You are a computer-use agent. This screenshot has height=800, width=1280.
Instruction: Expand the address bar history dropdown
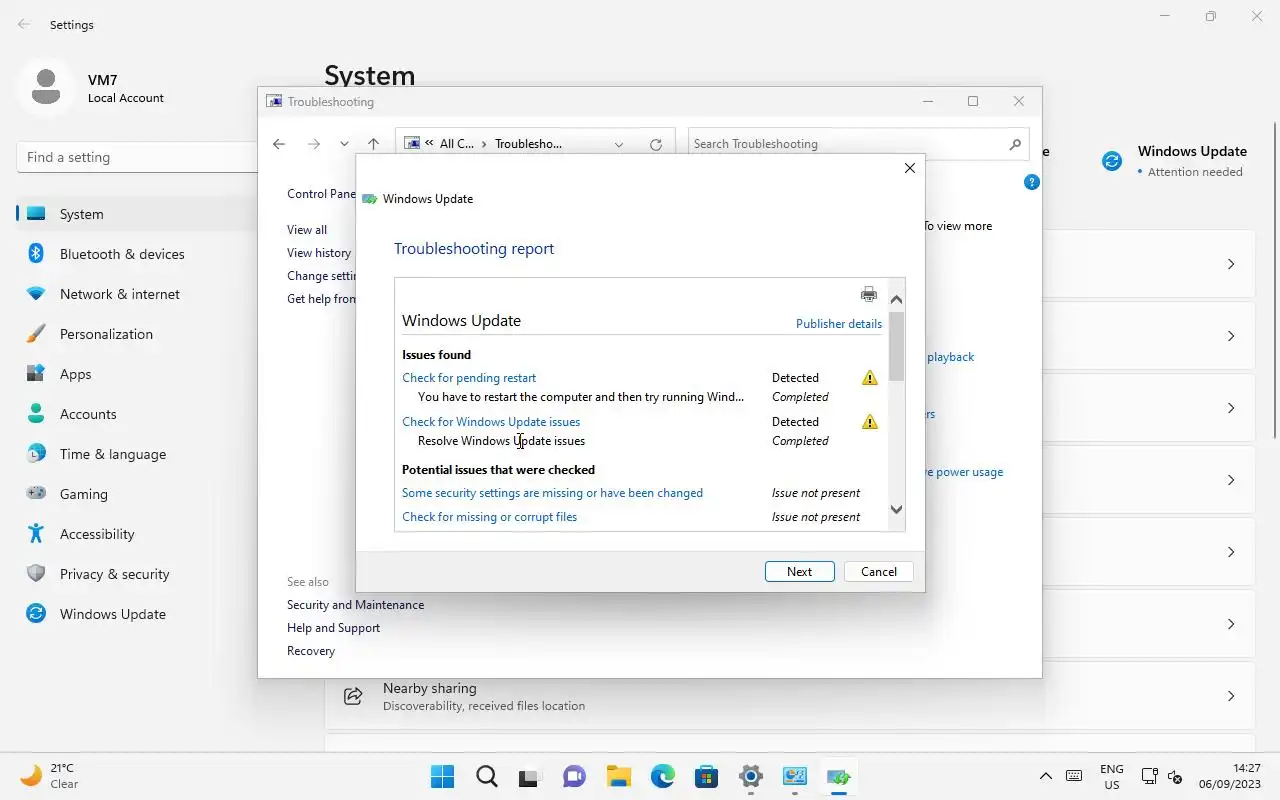coord(619,144)
